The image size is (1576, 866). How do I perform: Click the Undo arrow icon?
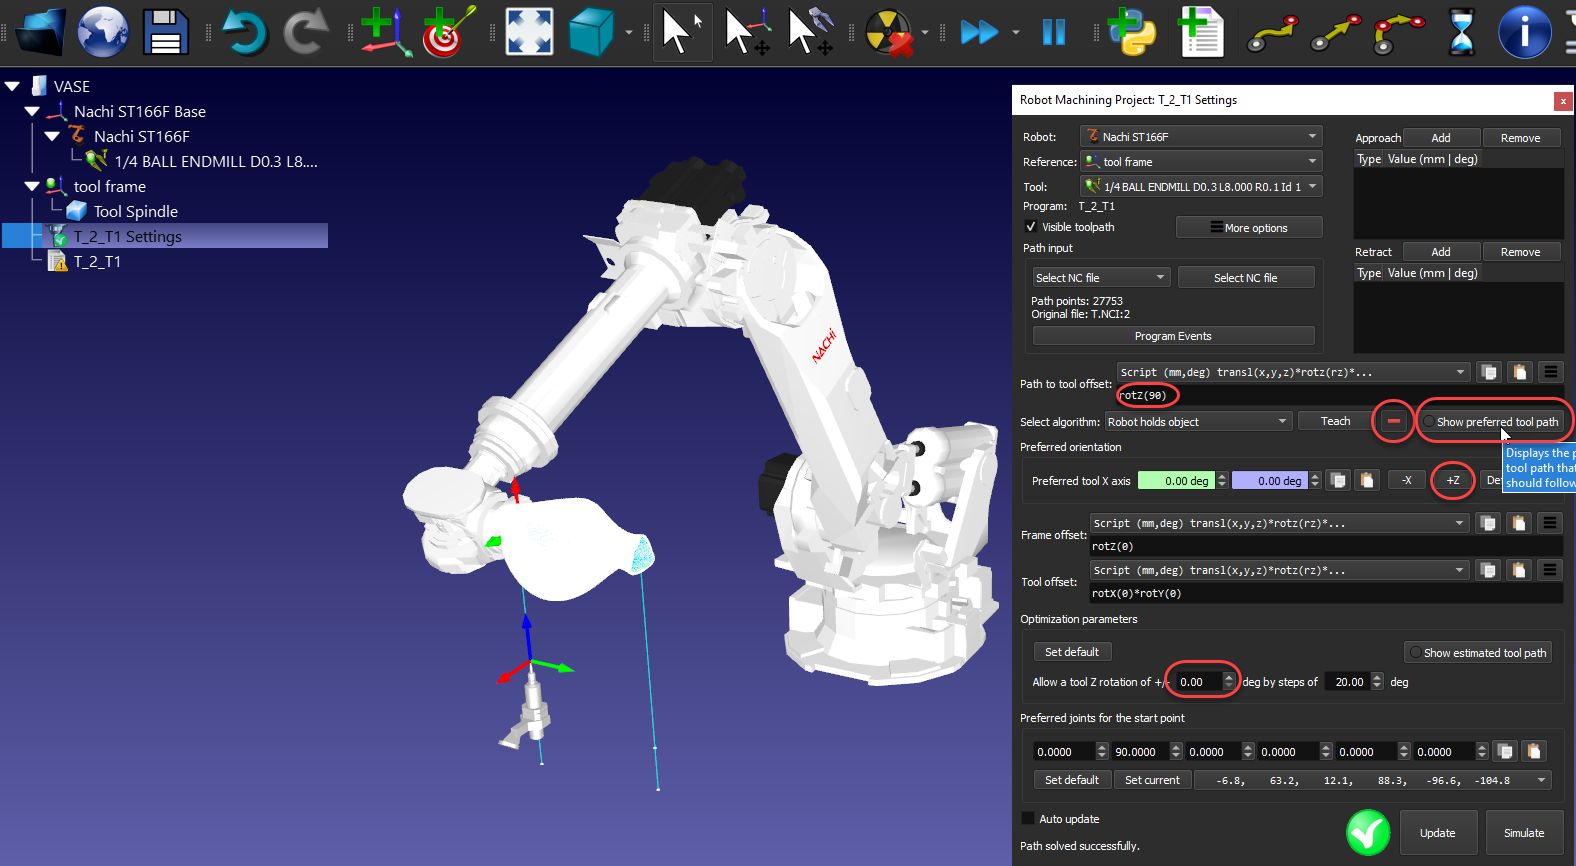tap(244, 32)
